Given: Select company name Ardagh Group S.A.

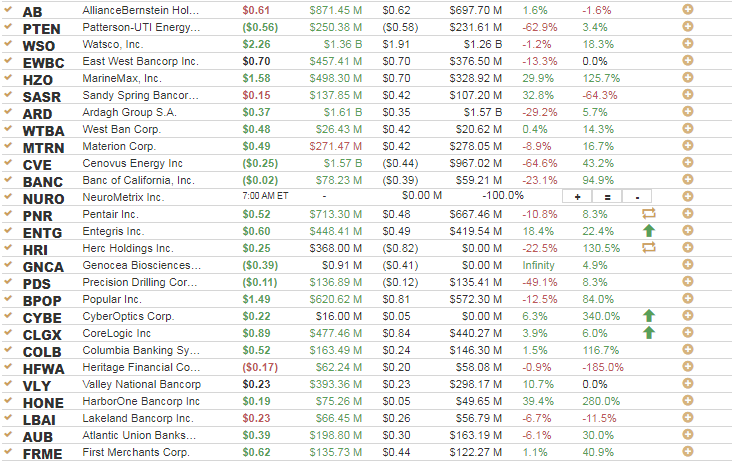Looking at the screenshot, I should (x=129, y=112).
